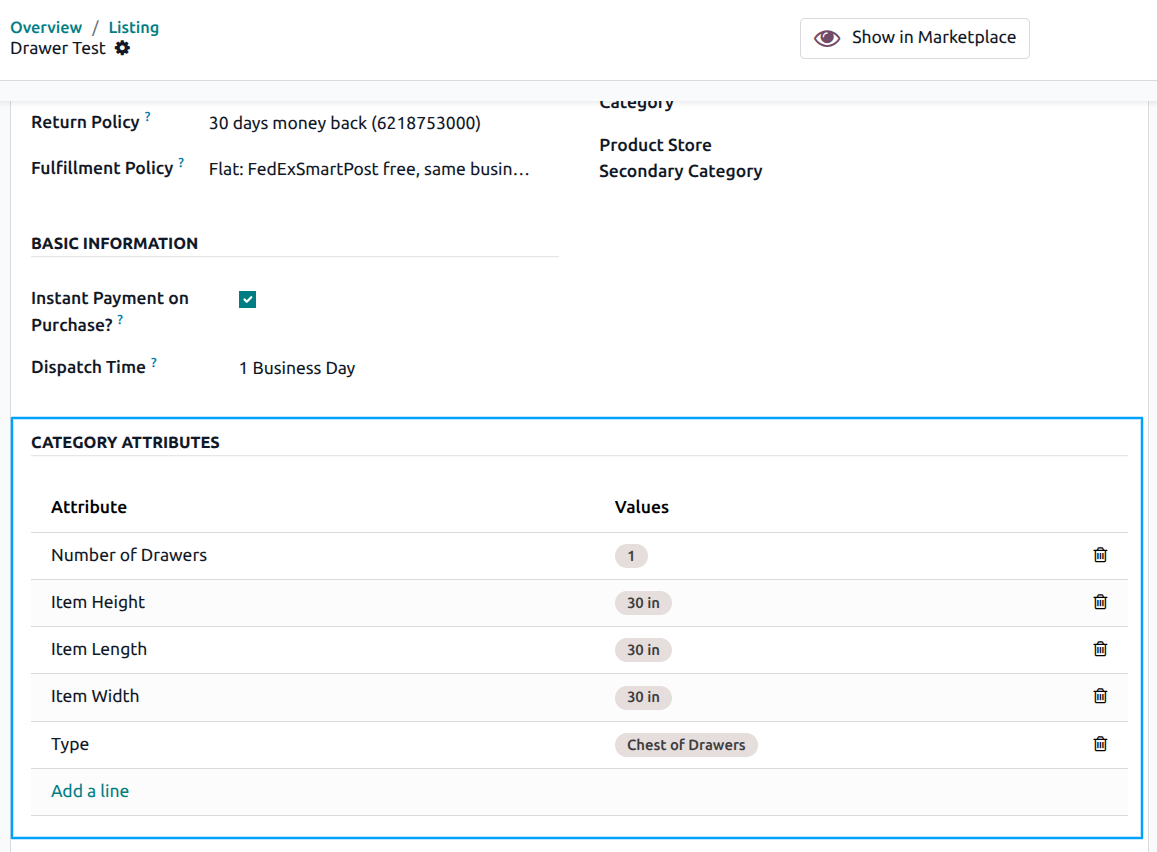1157x852 pixels.
Task: Click Show in Marketplace button
Action: coord(914,38)
